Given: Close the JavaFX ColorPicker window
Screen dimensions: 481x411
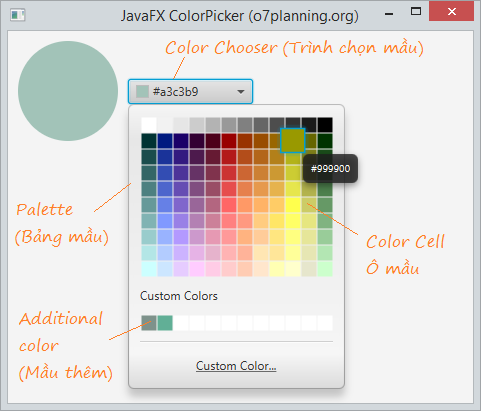Looking at the screenshot, I should tap(452, 12).
